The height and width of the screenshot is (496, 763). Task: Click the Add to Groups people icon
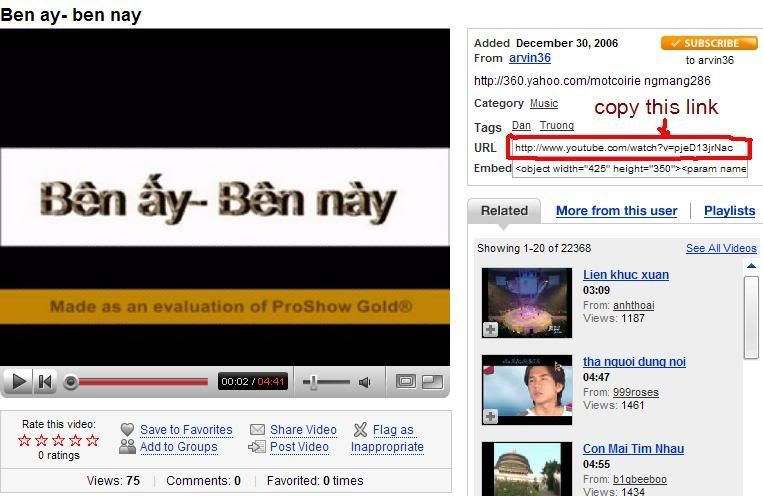(x=127, y=446)
